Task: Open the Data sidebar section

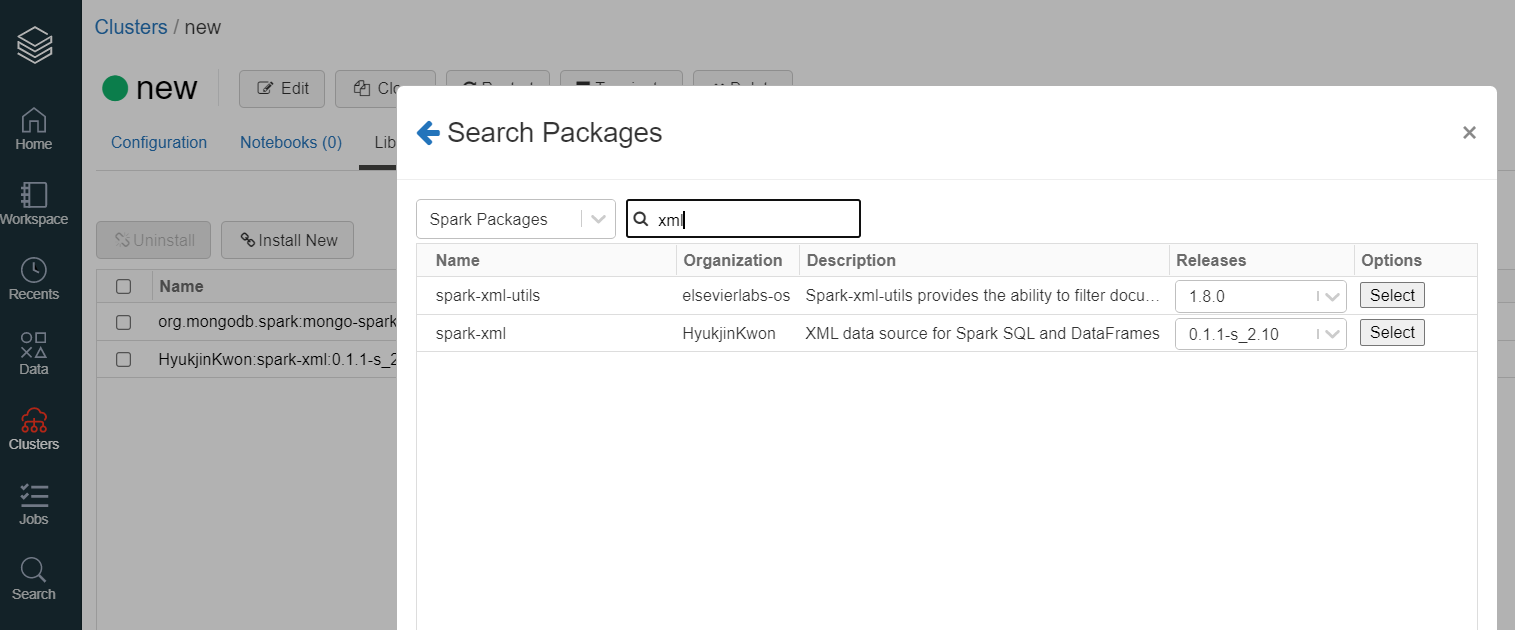Action: (x=33, y=354)
